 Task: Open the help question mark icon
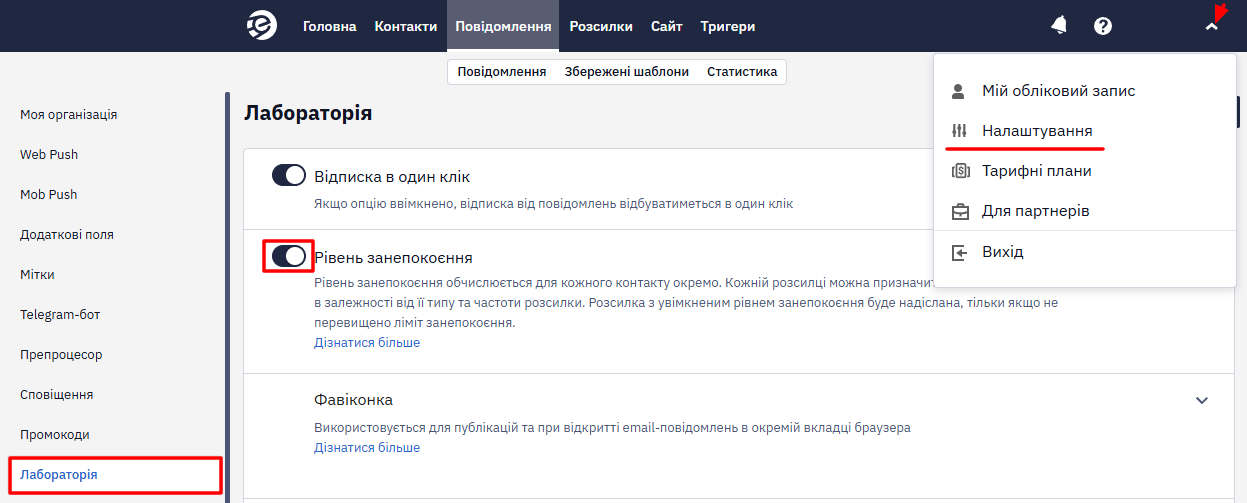tap(1103, 26)
